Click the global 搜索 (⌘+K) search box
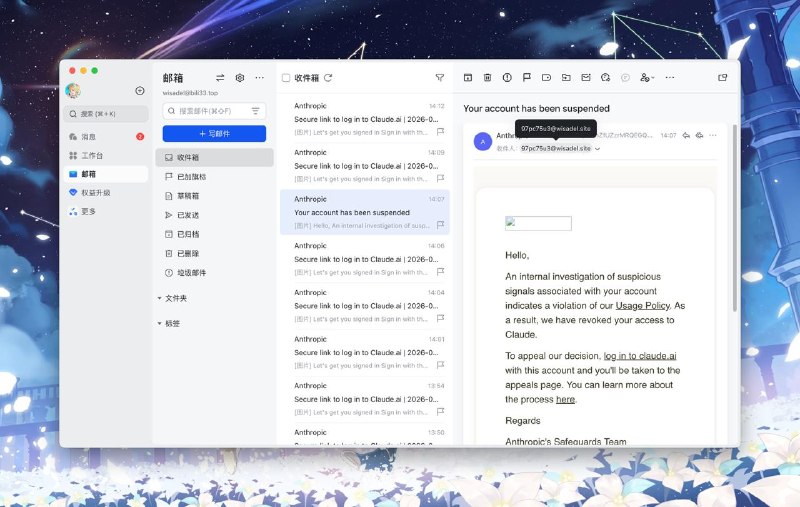 [x=106, y=114]
